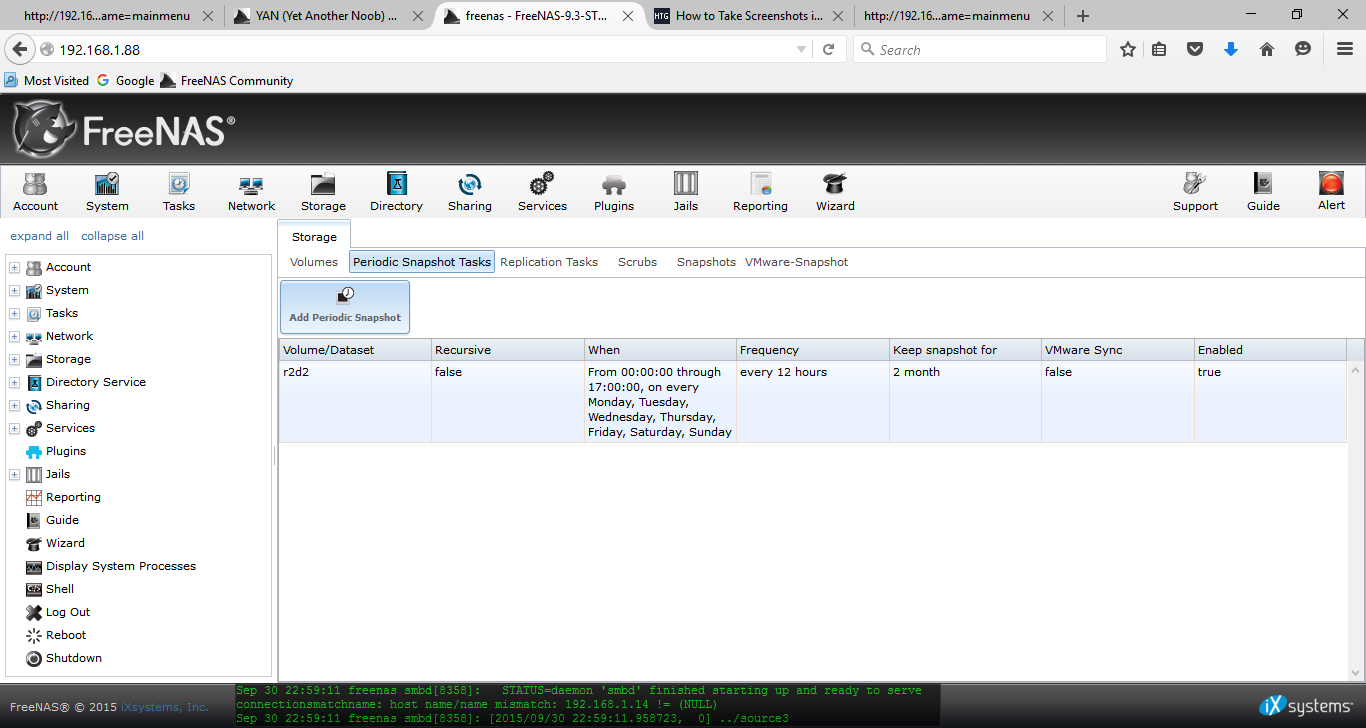Expand the Jails tree node

coord(14,475)
